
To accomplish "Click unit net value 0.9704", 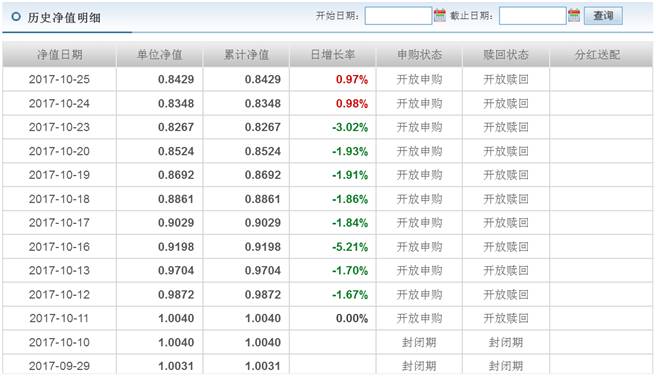I will [176, 271].
